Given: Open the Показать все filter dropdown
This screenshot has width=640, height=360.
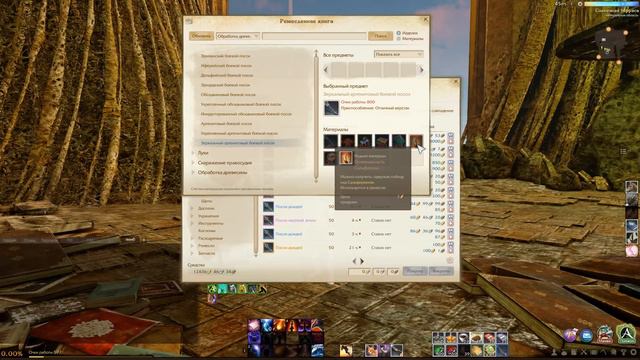Looking at the screenshot, I should tap(398, 54).
